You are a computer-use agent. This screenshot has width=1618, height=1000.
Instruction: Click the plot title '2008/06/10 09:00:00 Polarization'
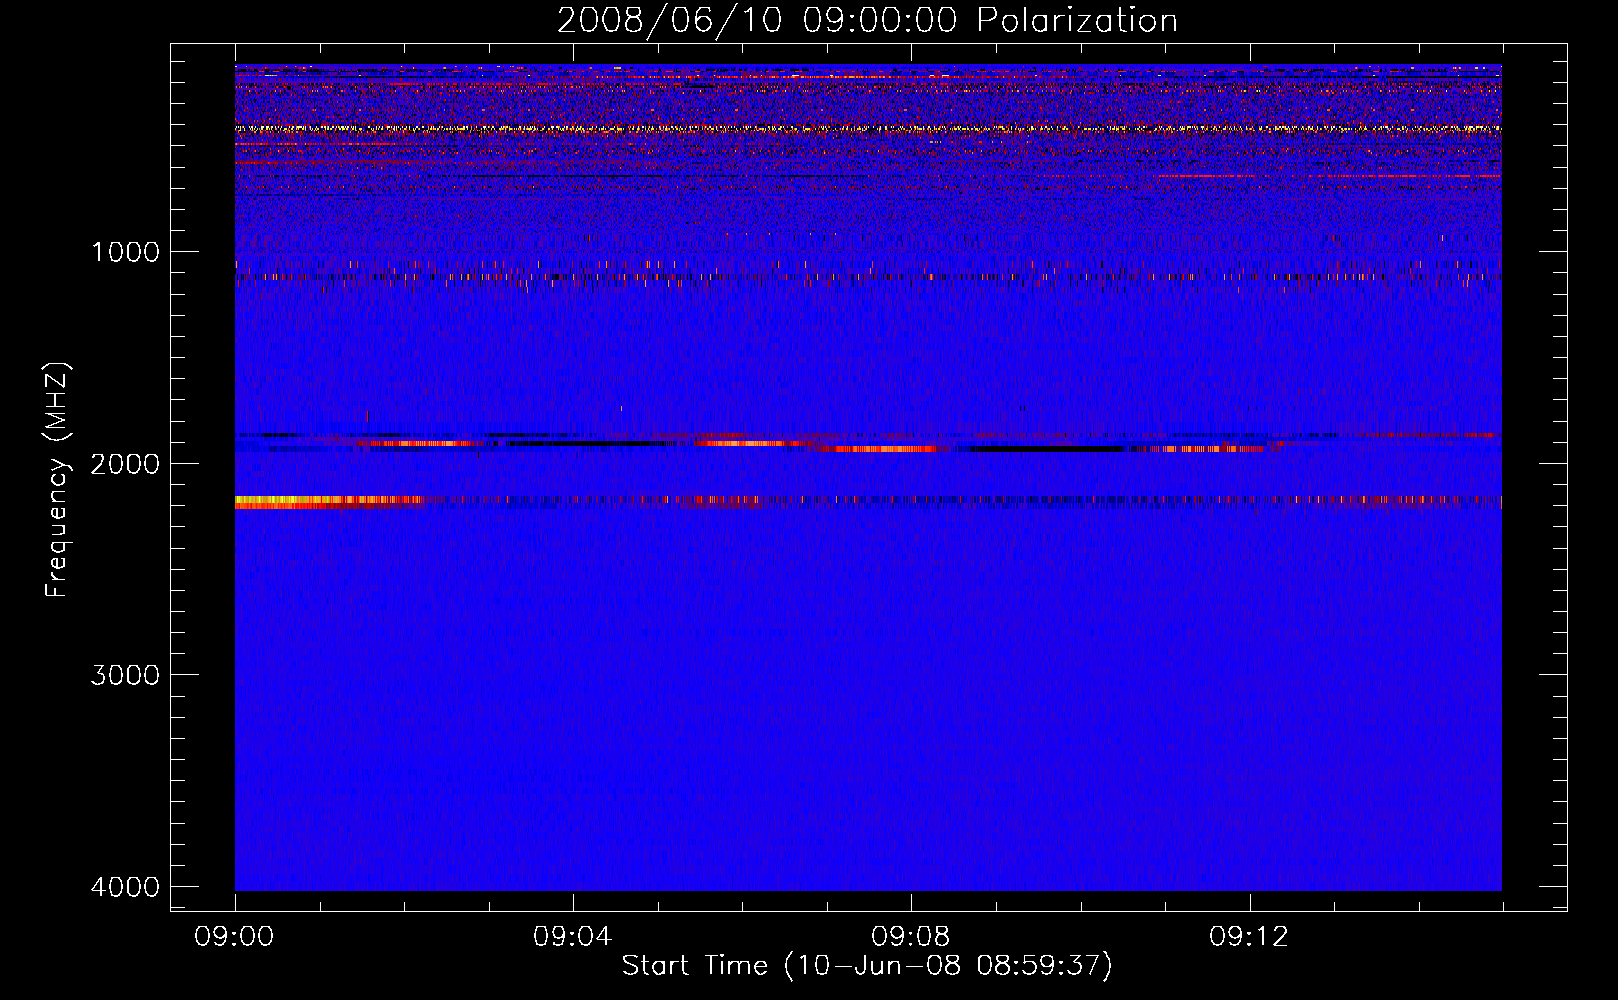[x=867, y=21]
